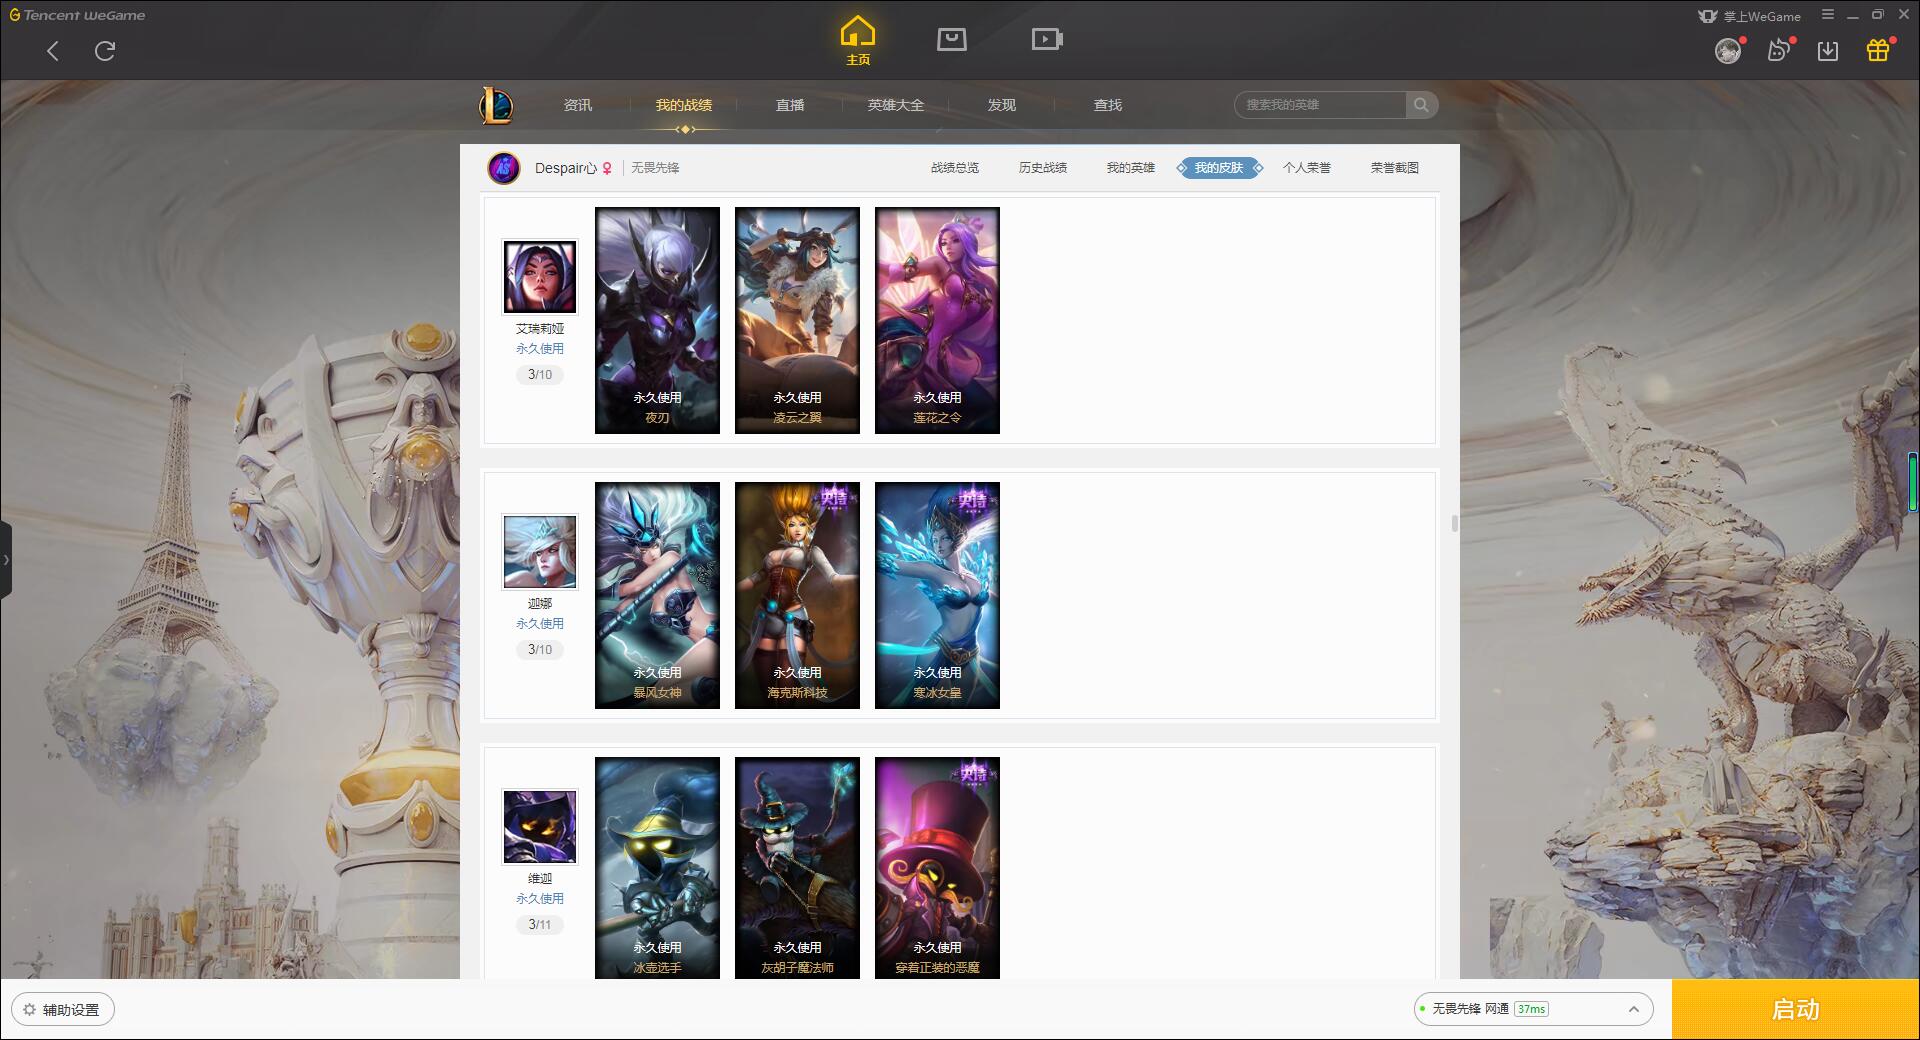This screenshot has width=1920, height=1040.
Task: Select 我的皮肤 sub-tab
Action: 1219,168
